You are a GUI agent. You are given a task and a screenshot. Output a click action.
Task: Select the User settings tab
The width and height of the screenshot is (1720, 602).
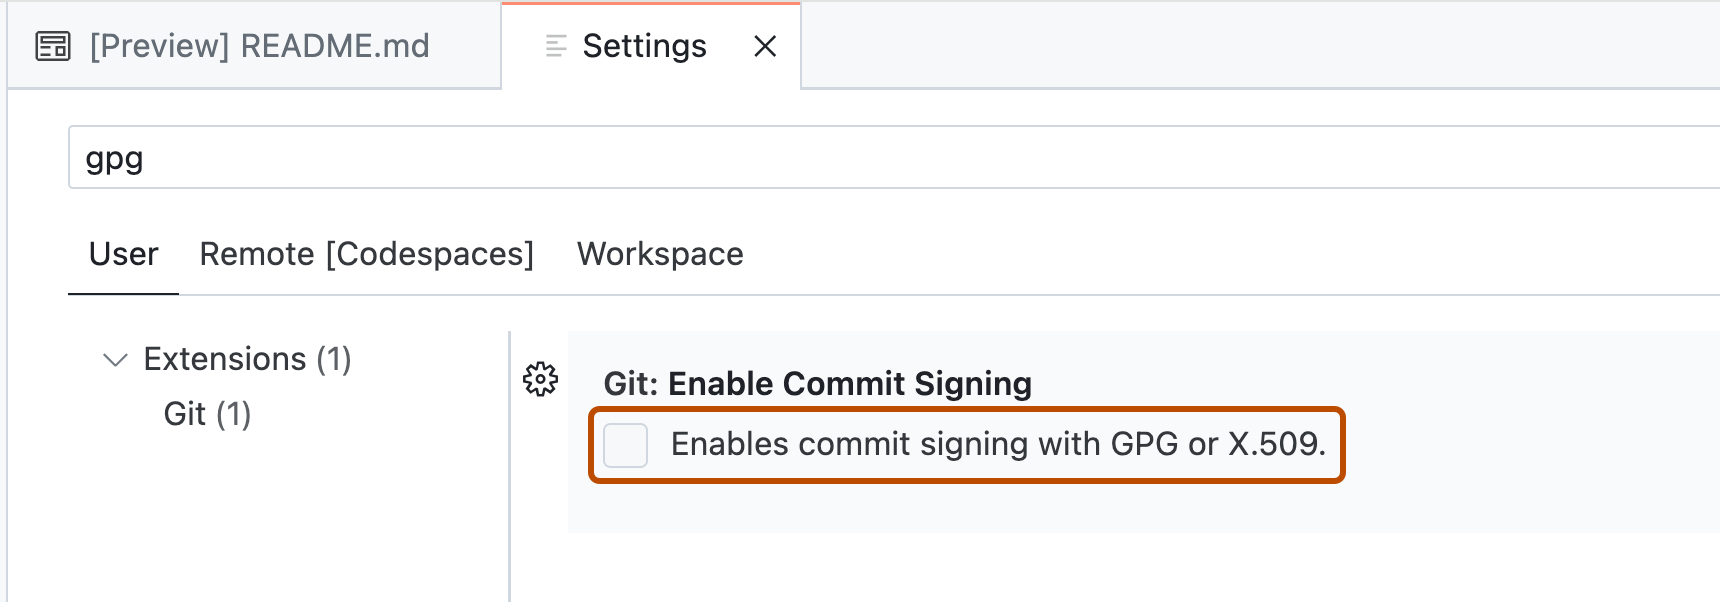click(x=122, y=254)
